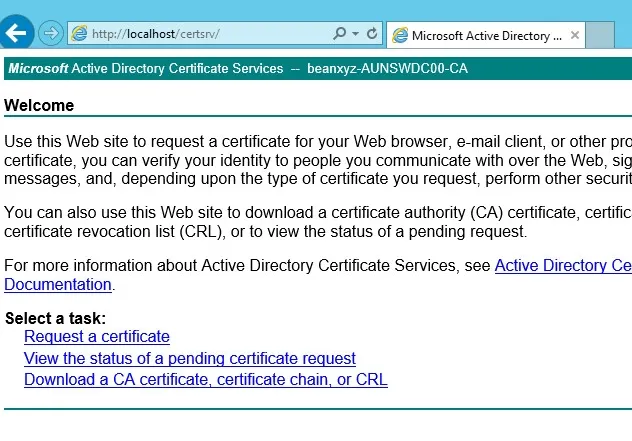Open the Request a certificate link

[97, 337]
